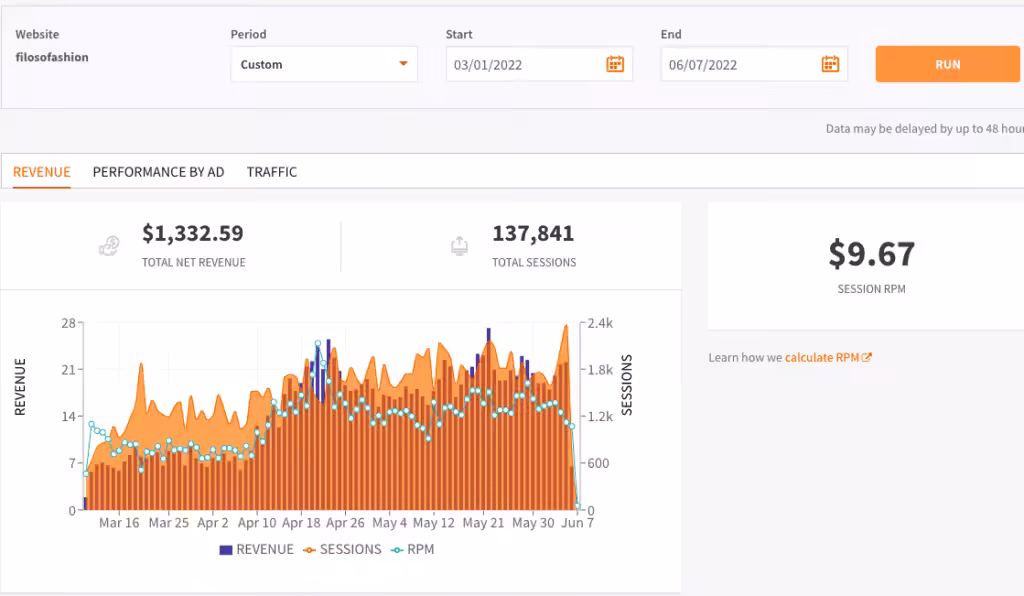Click the external link icon beside calculate RPM
This screenshot has width=1024, height=596.
click(x=867, y=358)
